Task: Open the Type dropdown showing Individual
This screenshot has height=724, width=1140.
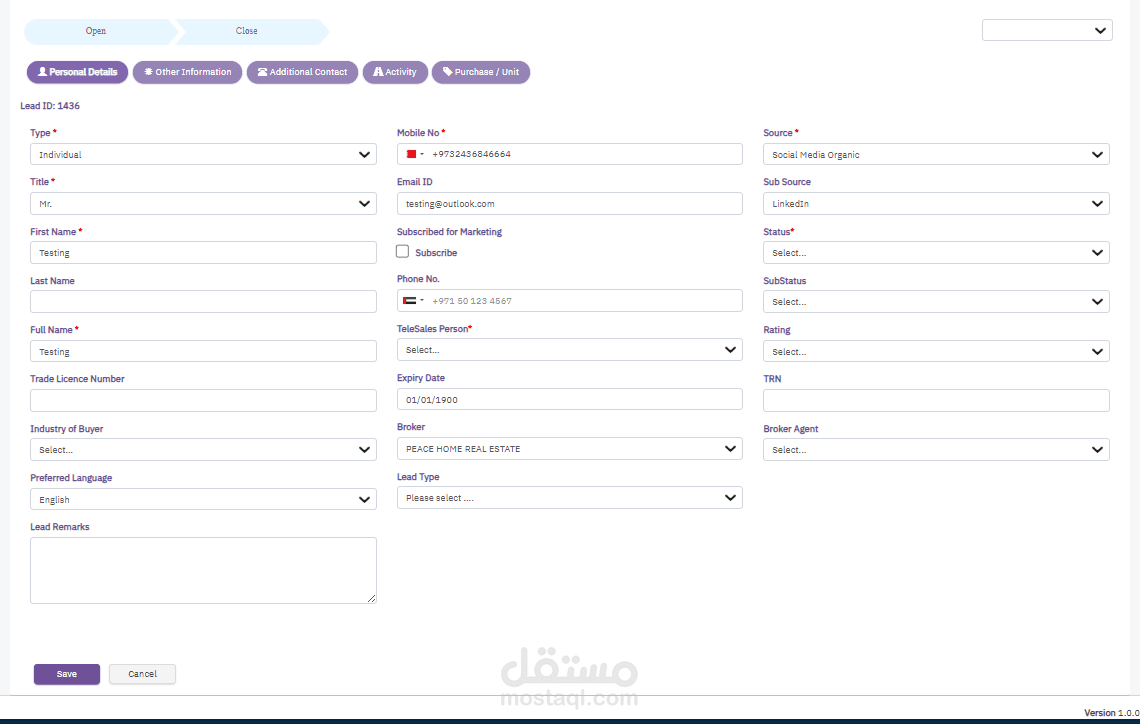Action: pos(204,154)
